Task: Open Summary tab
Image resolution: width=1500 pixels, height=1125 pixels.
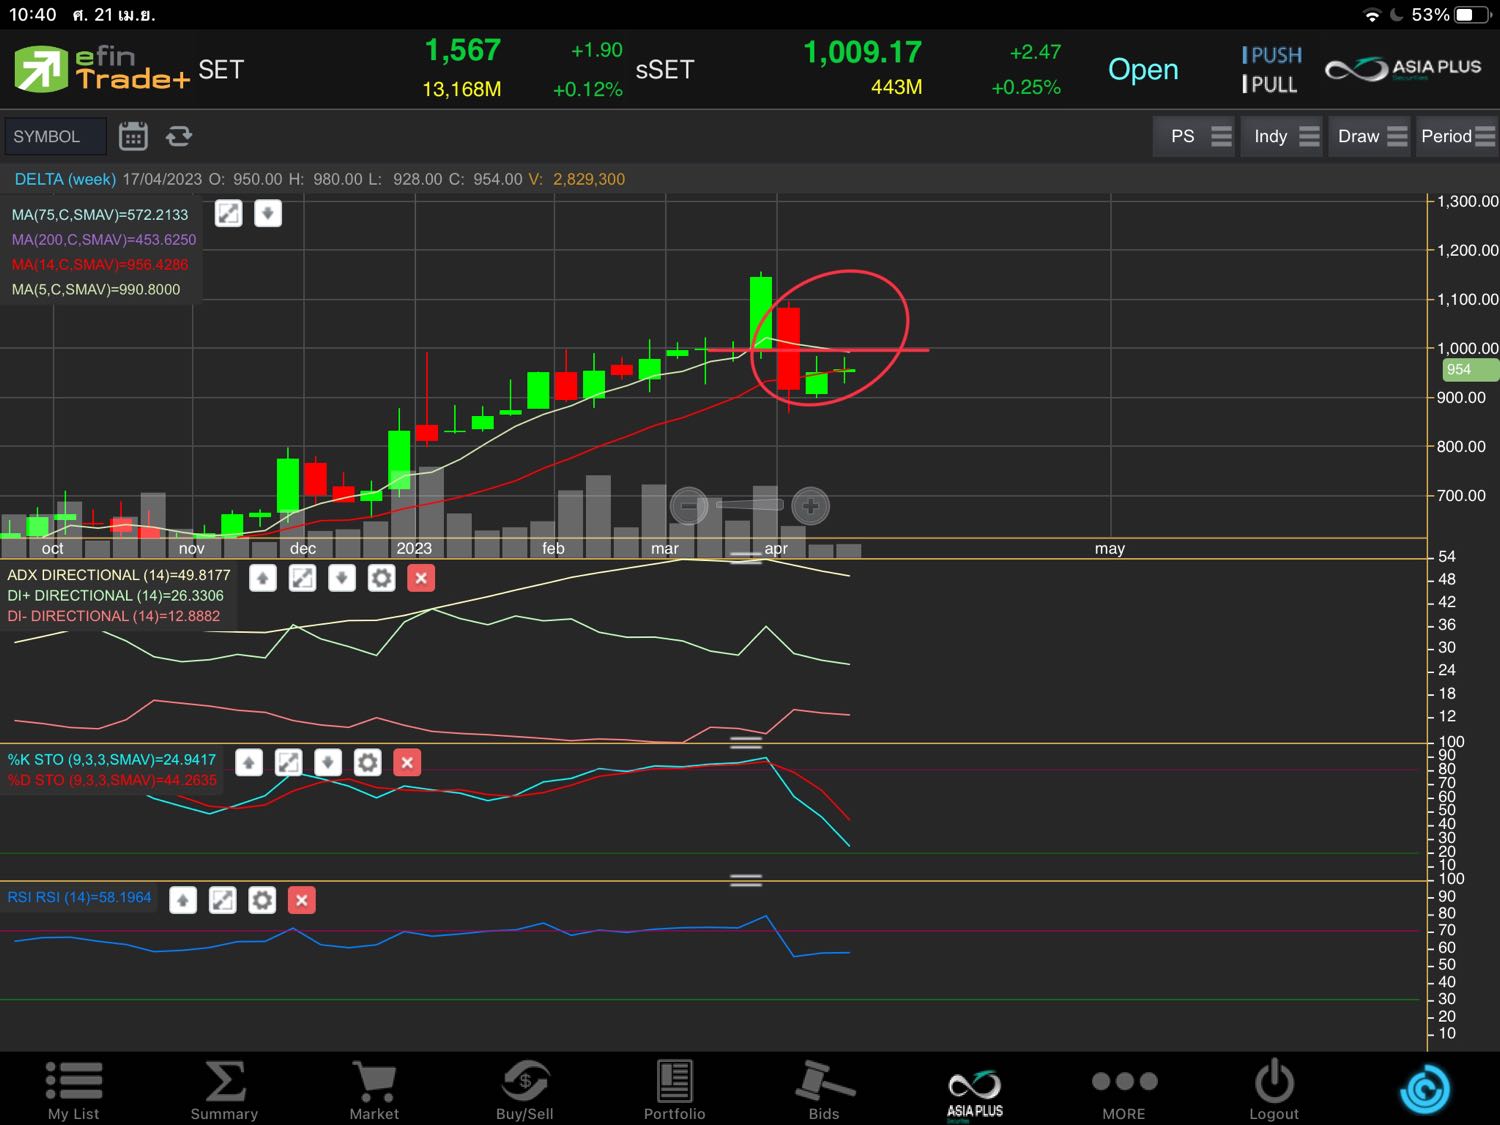Action: coord(224,1090)
